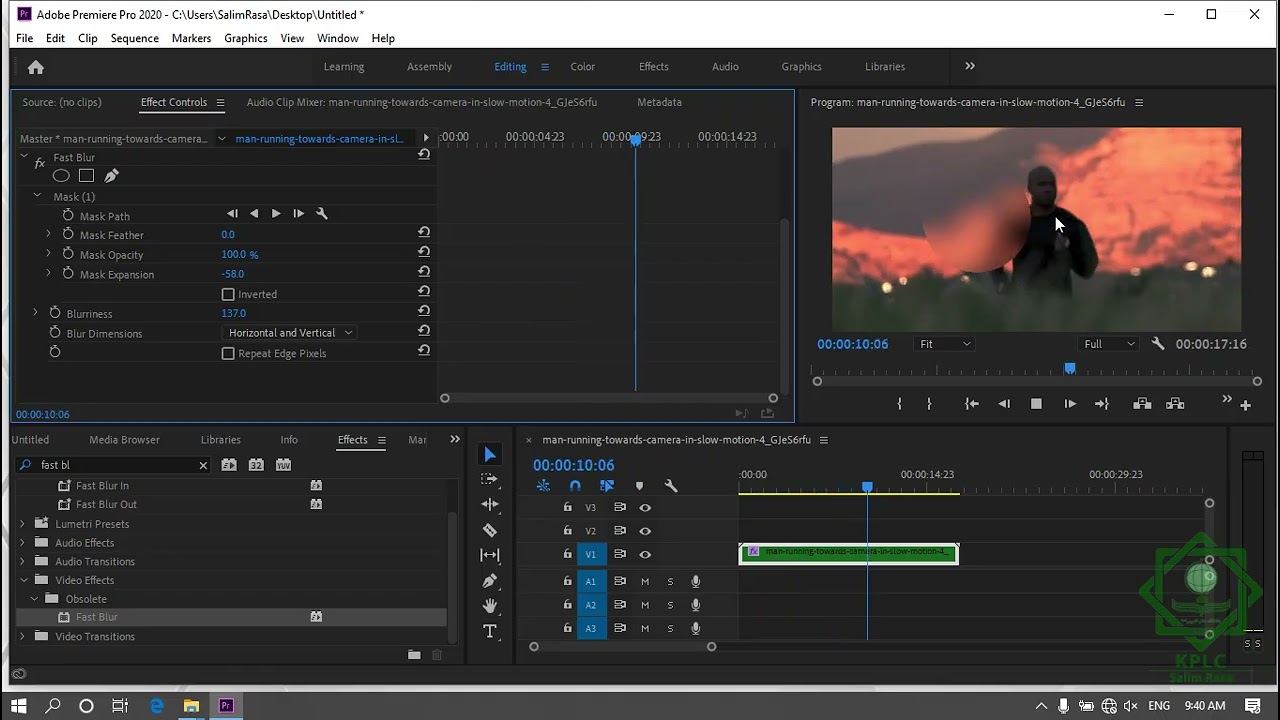The image size is (1280, 720).
Task: Solo audio track A2
Action: [x=670, y=605]
